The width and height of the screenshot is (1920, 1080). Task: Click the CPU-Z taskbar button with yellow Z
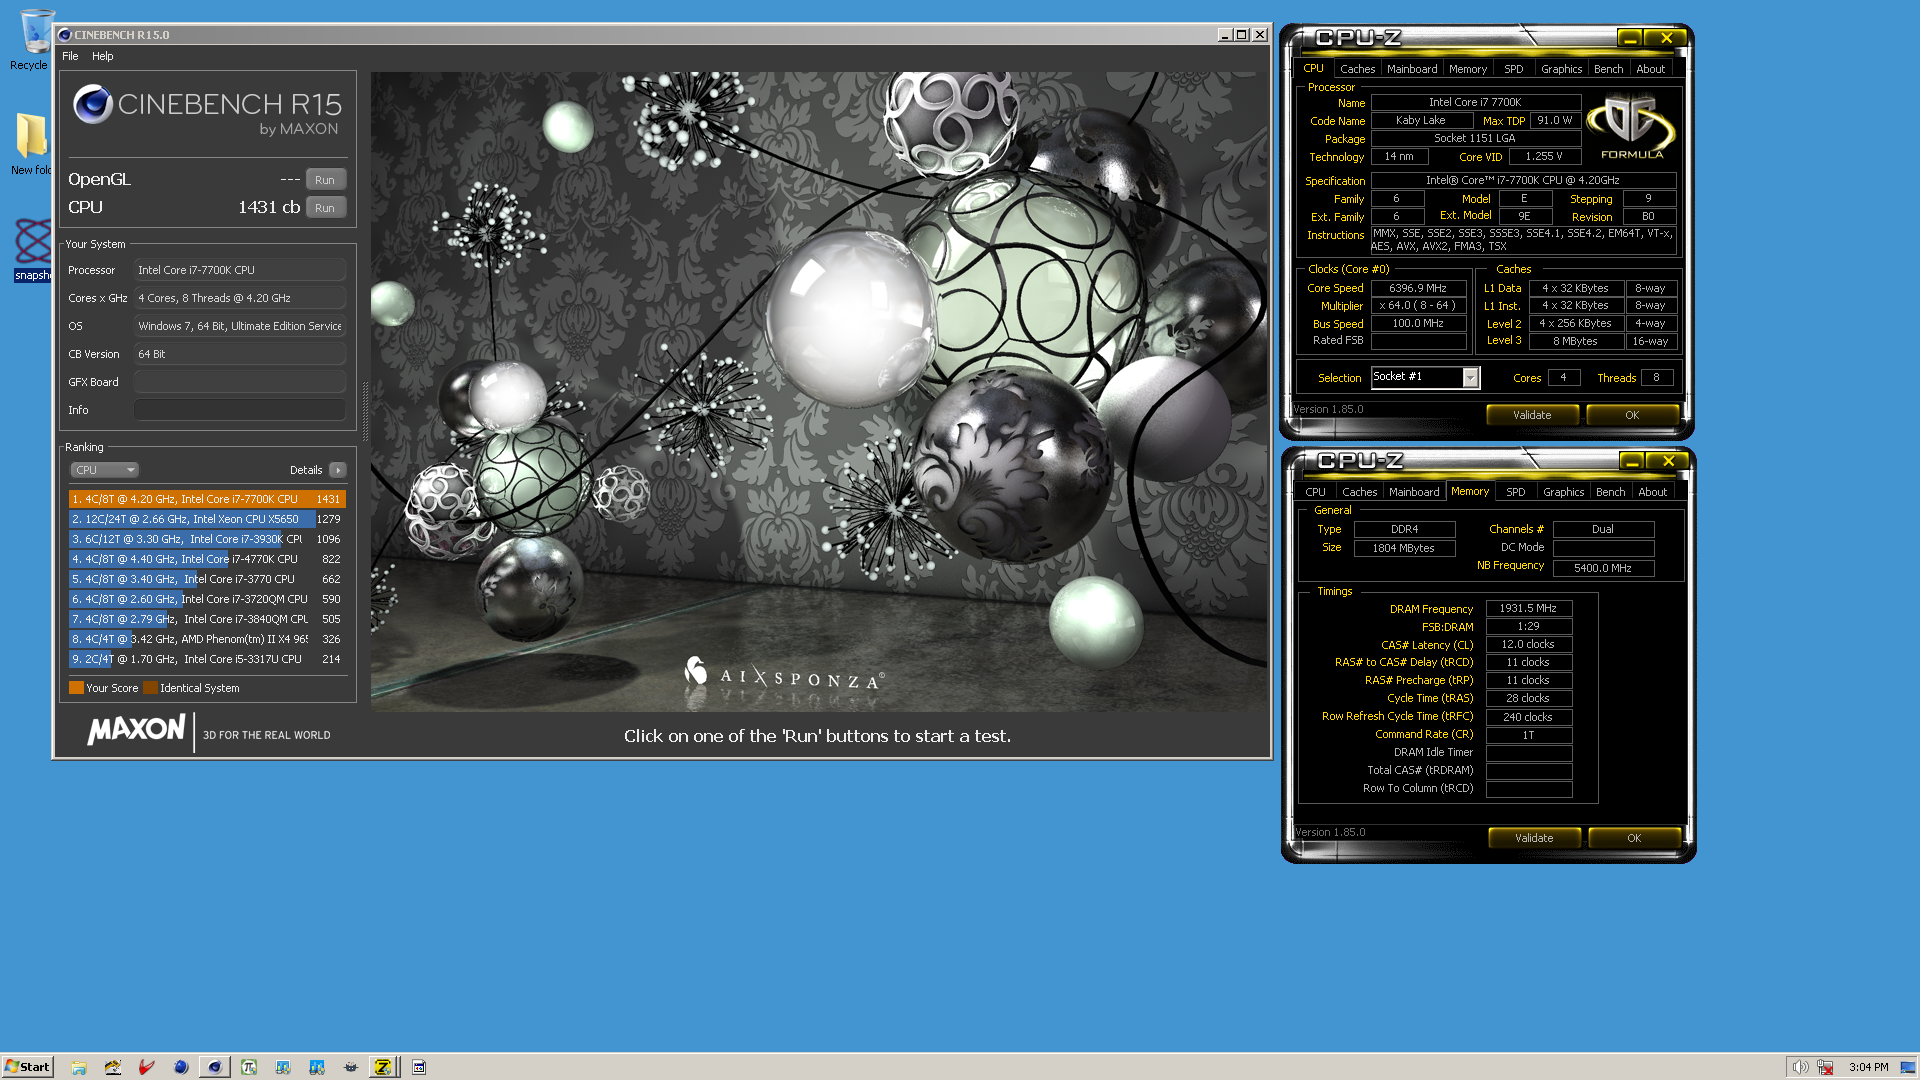(x=383, y=1067)
